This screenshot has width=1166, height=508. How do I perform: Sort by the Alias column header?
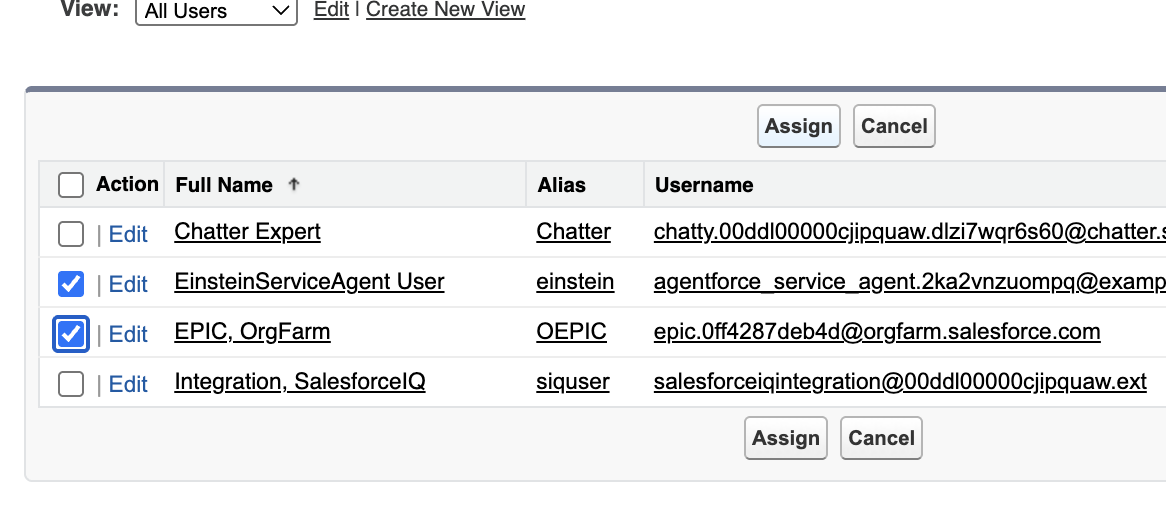[x=561, y=185]
